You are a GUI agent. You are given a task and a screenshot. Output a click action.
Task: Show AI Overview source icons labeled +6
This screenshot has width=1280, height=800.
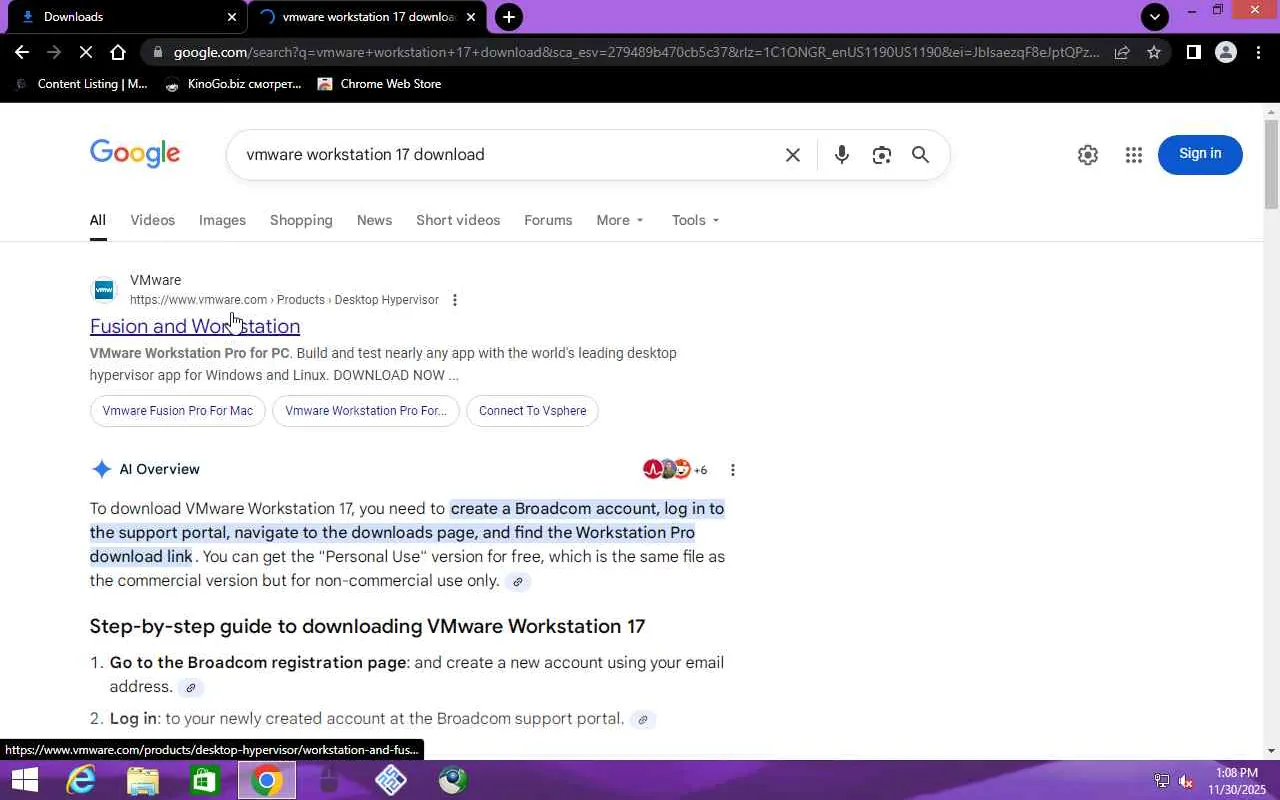(x=675, y=470)
